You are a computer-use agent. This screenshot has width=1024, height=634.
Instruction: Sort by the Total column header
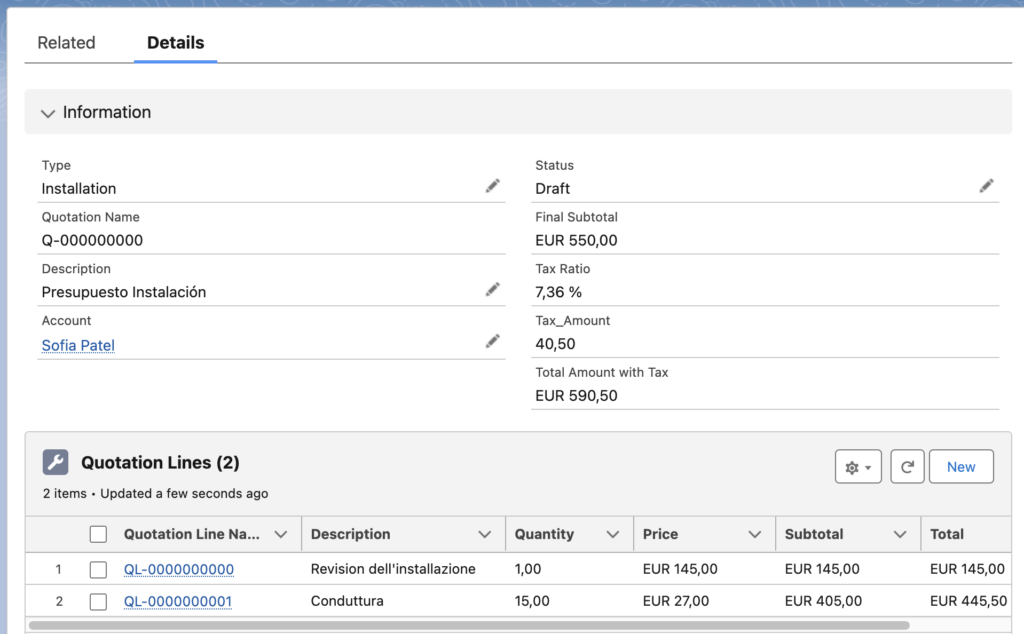pyautogui.click(x=947, y=534)
